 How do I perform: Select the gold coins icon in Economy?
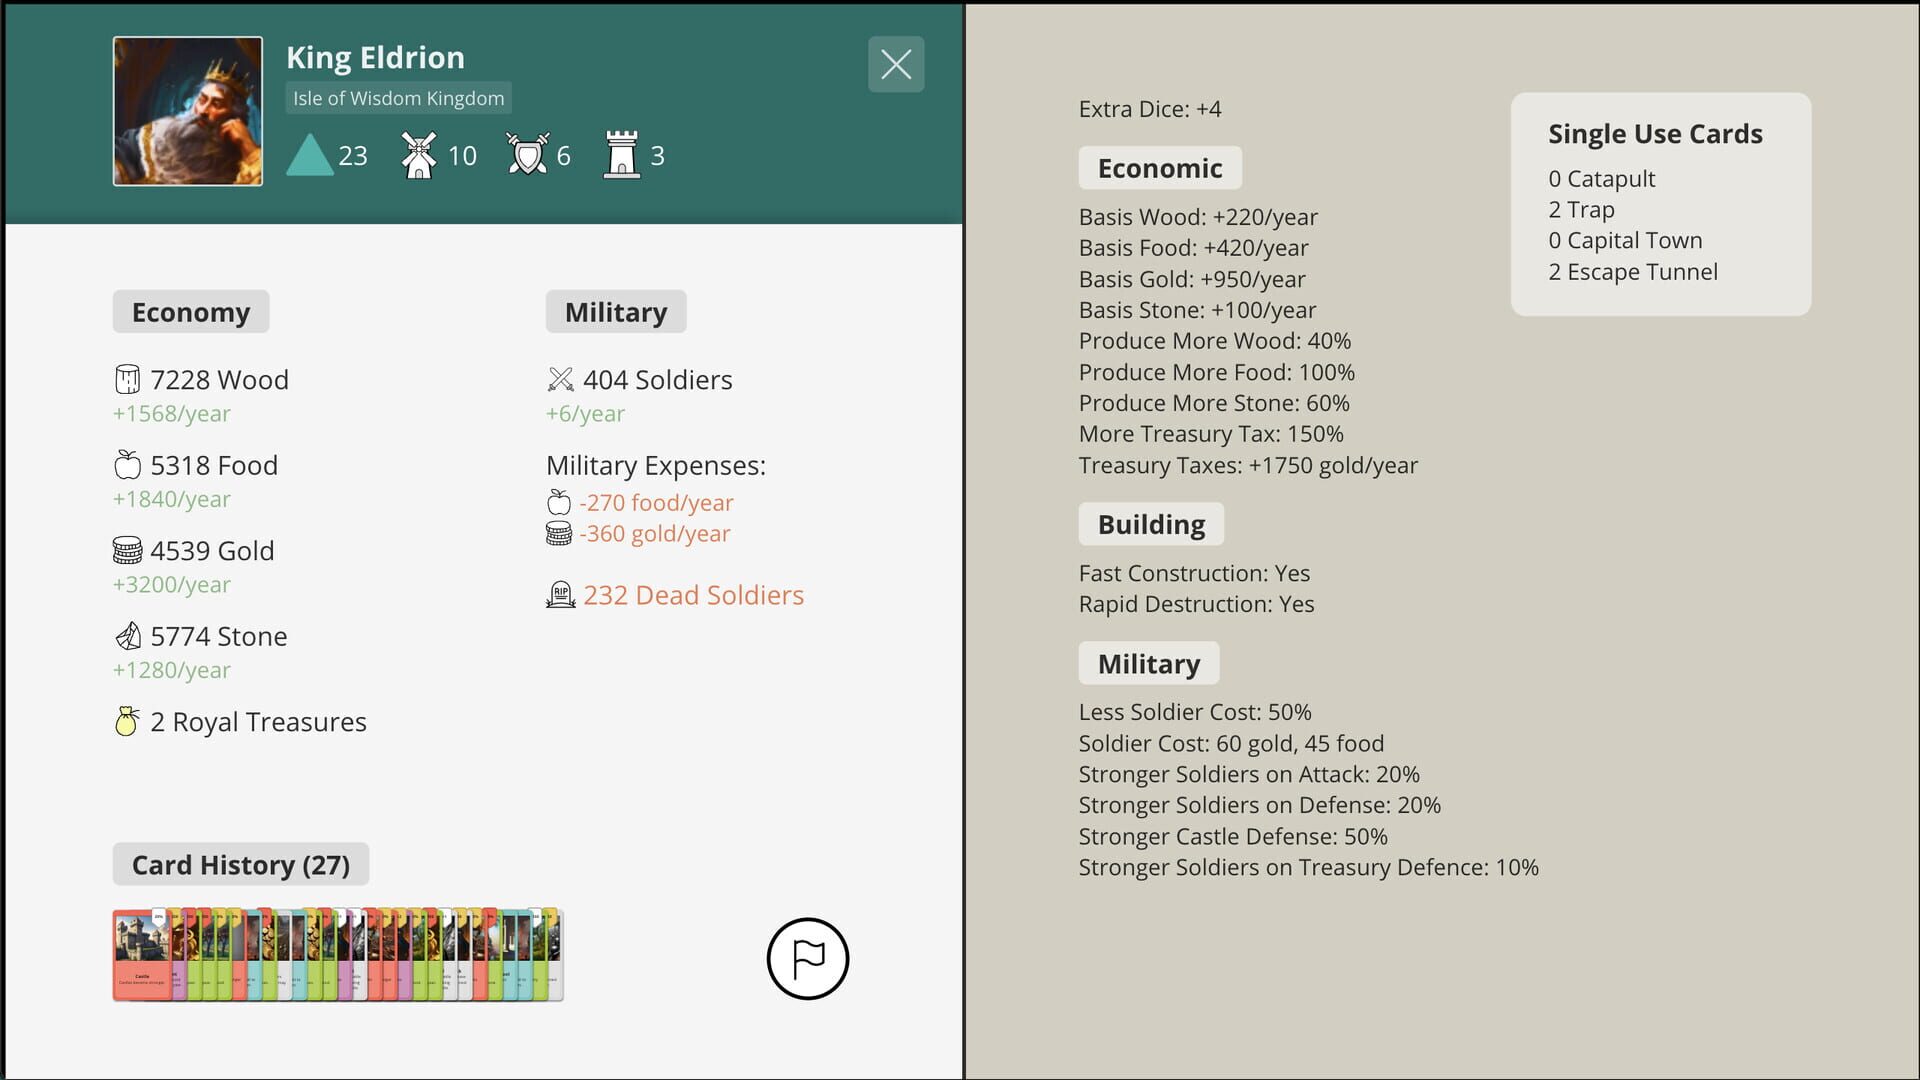(x=127, y=550)
